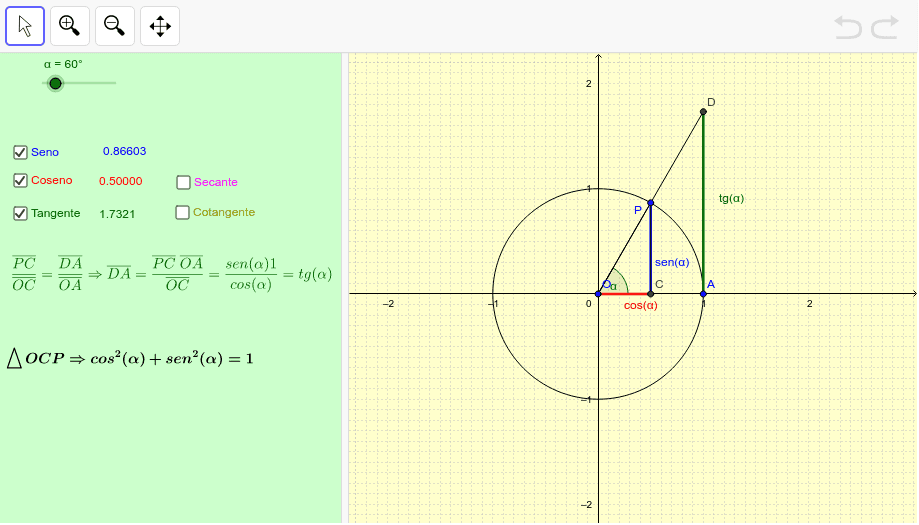Click the Tangente value 1.7321
Screen dimensions: 919x525
click(117, 214)
